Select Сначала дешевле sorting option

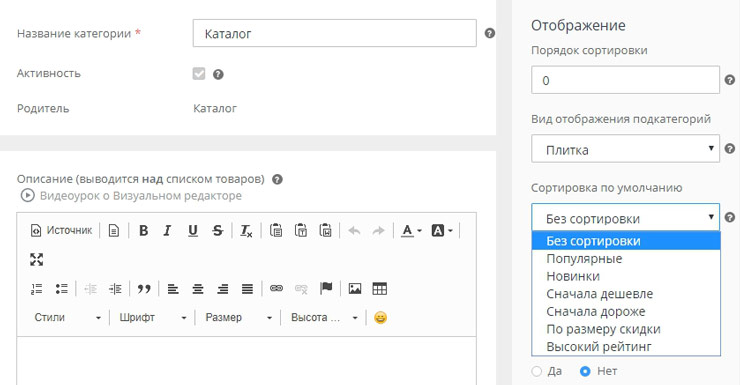tap(626, 293)
